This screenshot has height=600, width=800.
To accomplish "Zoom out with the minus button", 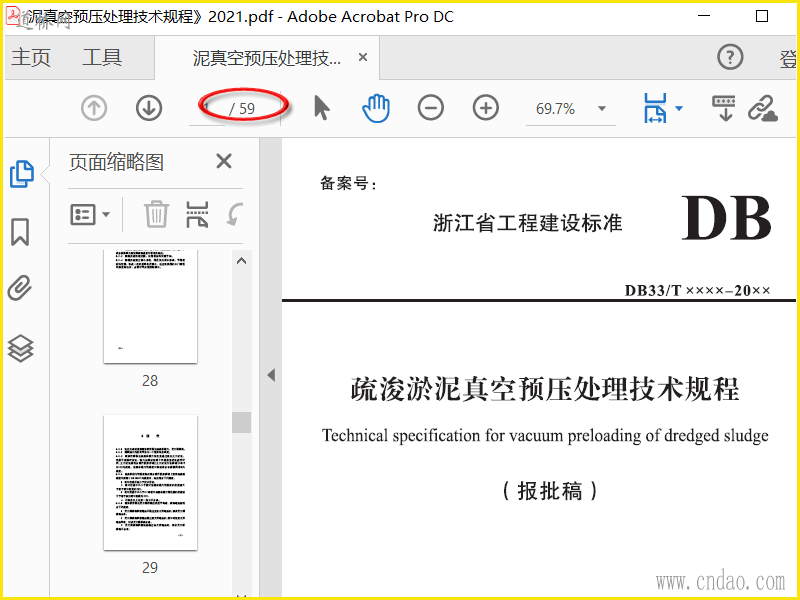I will click(431, 108).
